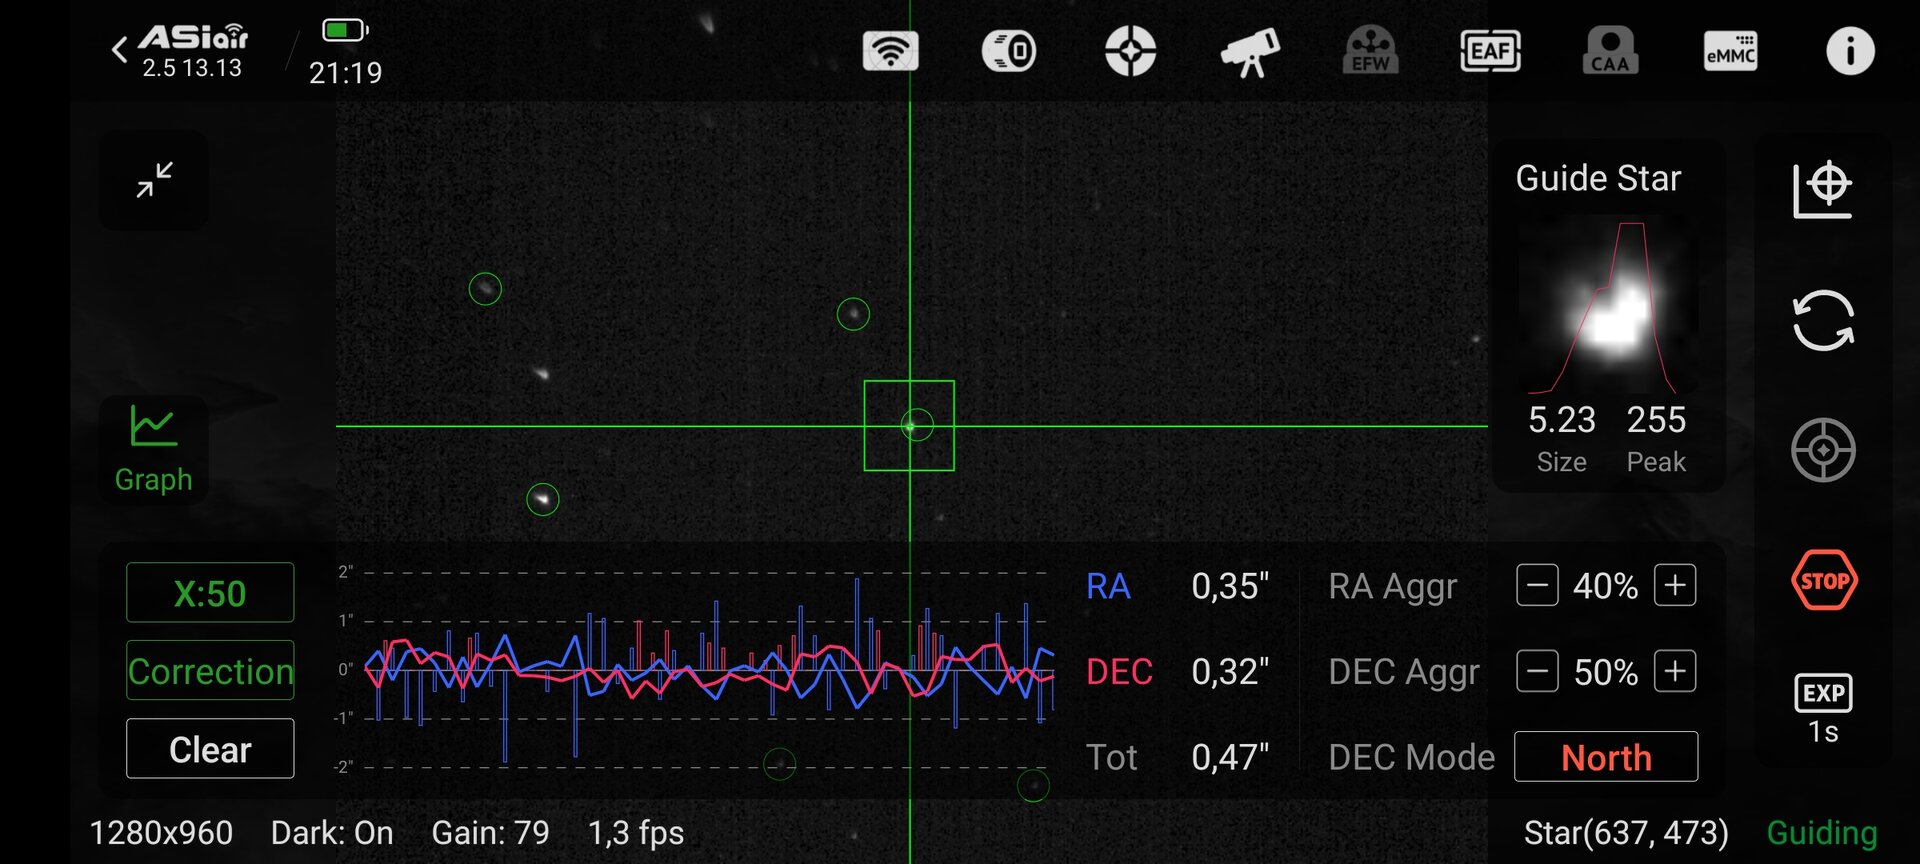The image size is (1920, 864).
Task: Decrease DEC Aggr with minus button
Action: click(1537, 671)
